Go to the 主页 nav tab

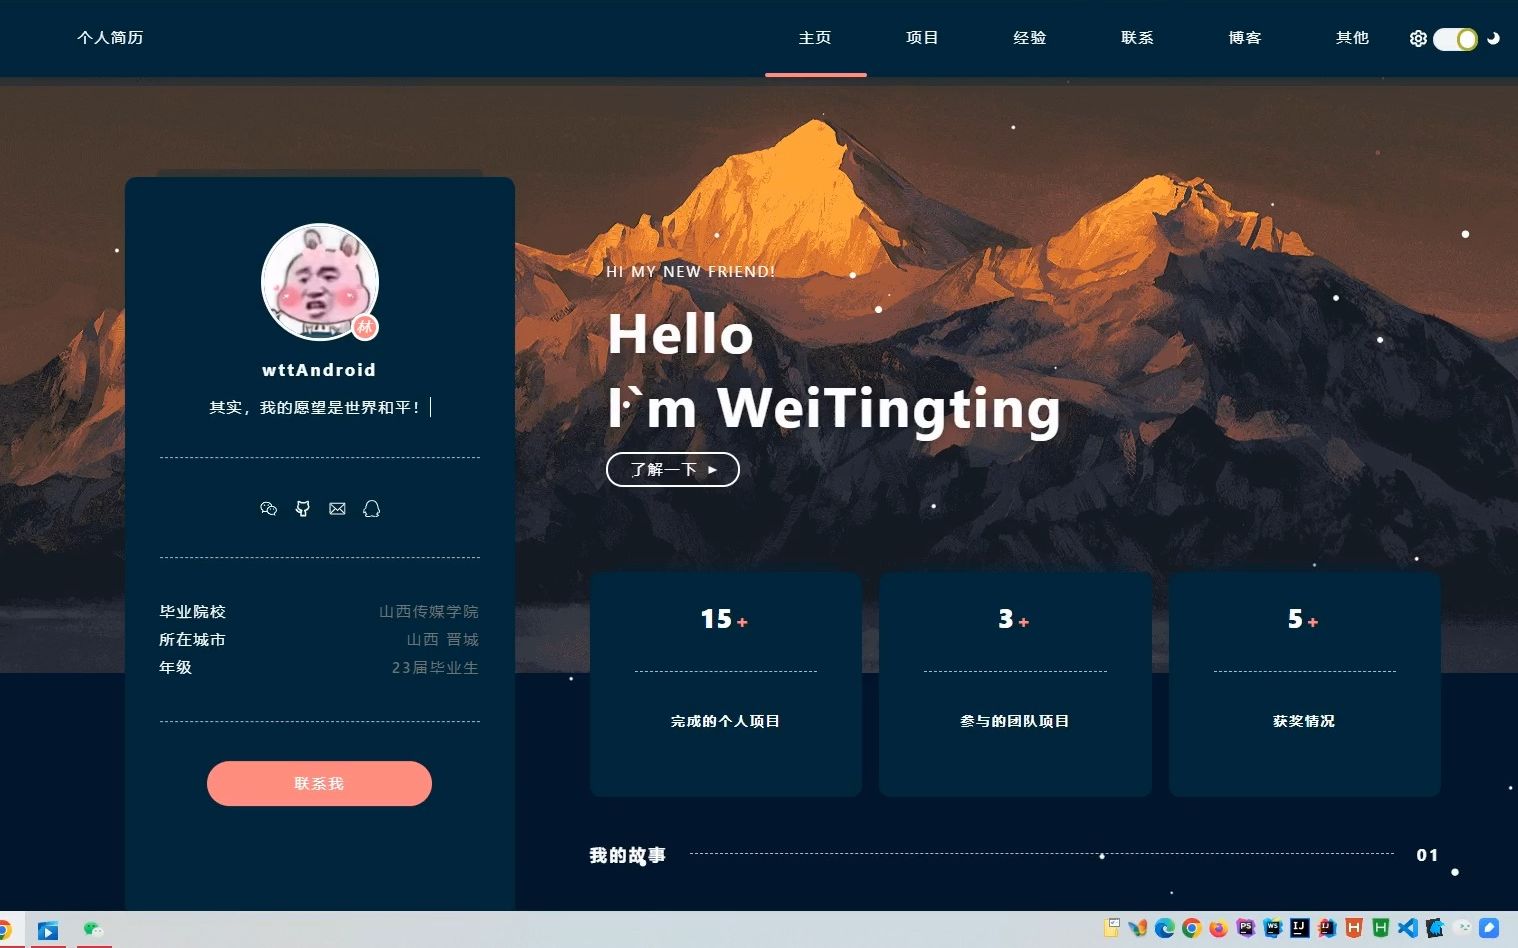(815, 38)
